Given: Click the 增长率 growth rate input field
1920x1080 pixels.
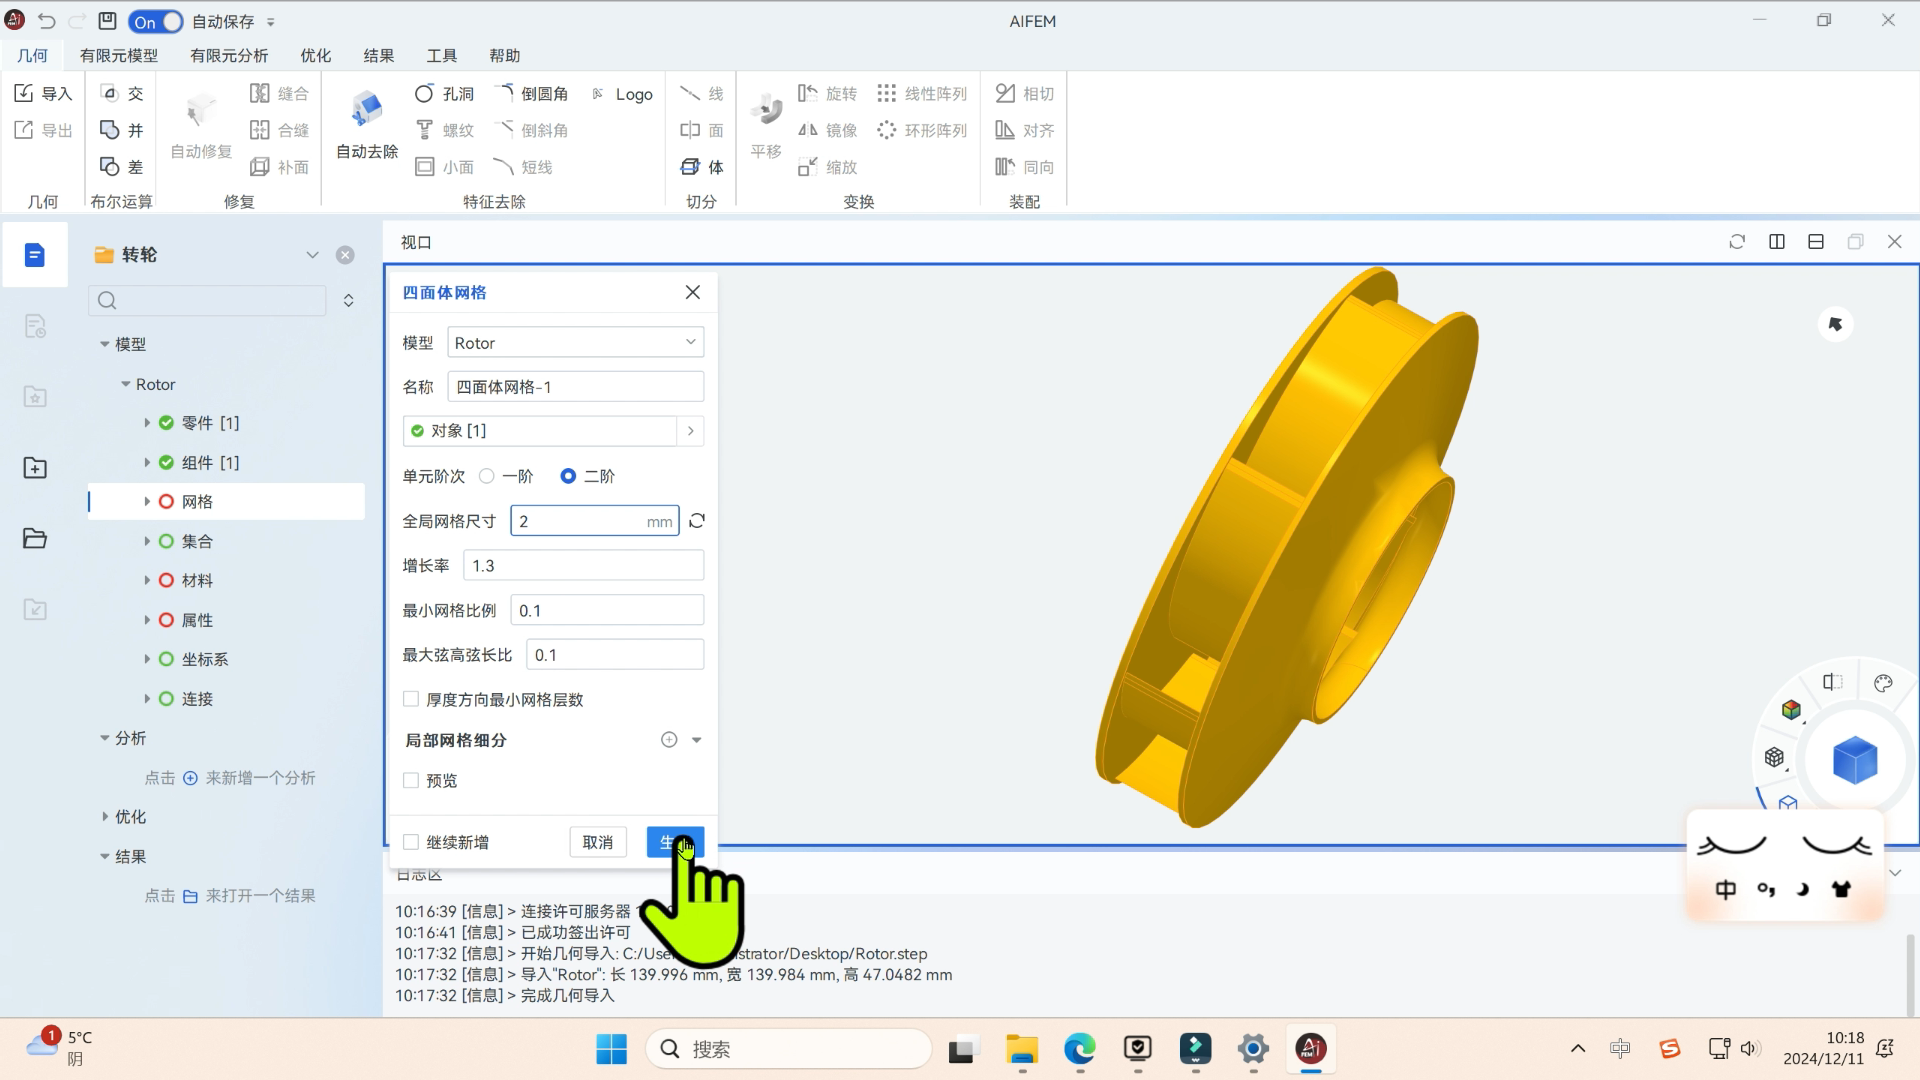Looking at the screenshot, I should point(583,566).
